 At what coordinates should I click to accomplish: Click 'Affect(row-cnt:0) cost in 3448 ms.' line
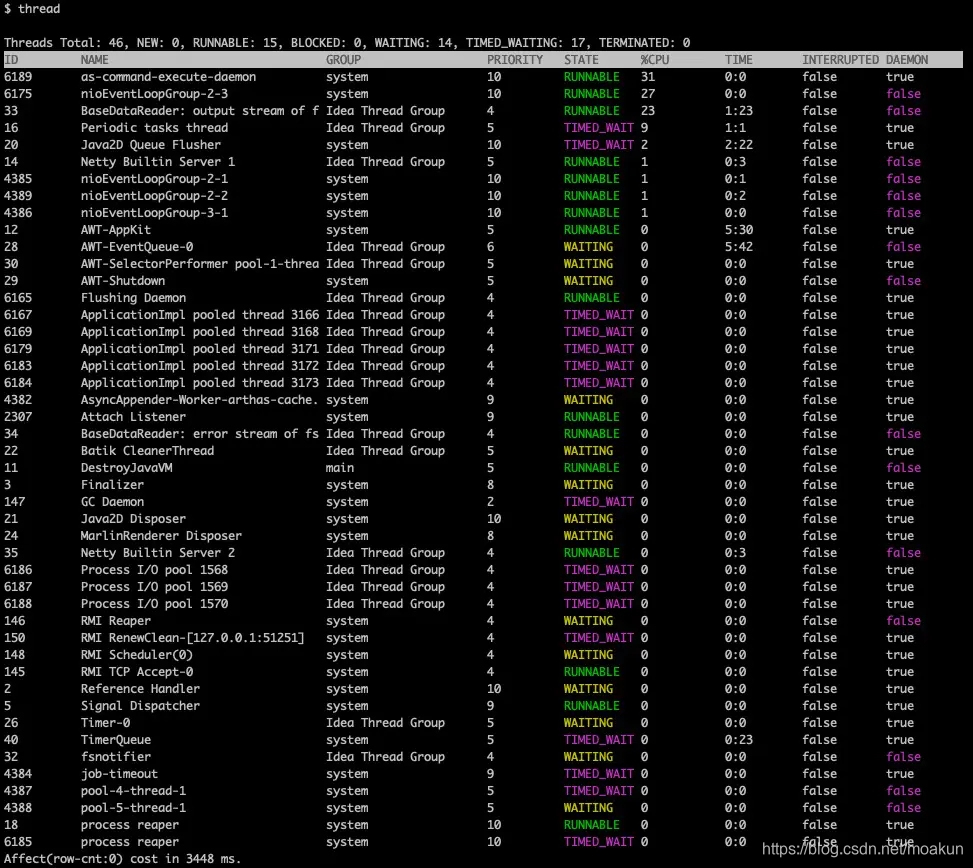(122, 859)
